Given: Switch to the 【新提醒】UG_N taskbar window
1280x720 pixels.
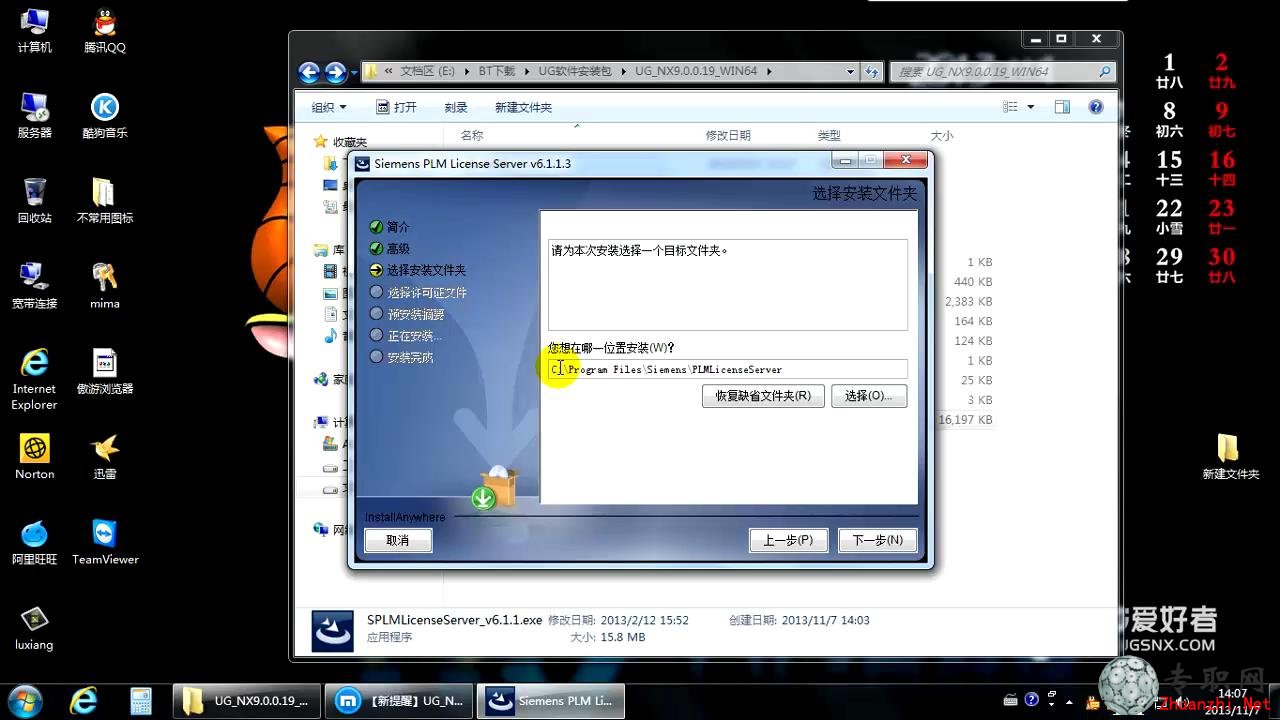Looking at the screenshot, I should pyautogui.click(x=400, y=700).
